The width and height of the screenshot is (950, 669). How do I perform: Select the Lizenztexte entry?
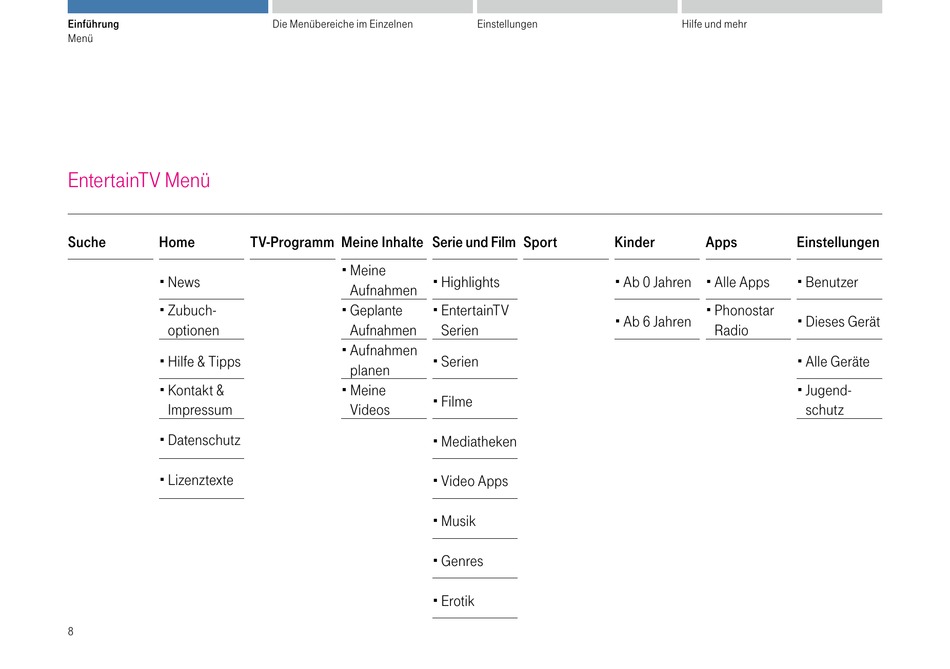coord(200,481)
